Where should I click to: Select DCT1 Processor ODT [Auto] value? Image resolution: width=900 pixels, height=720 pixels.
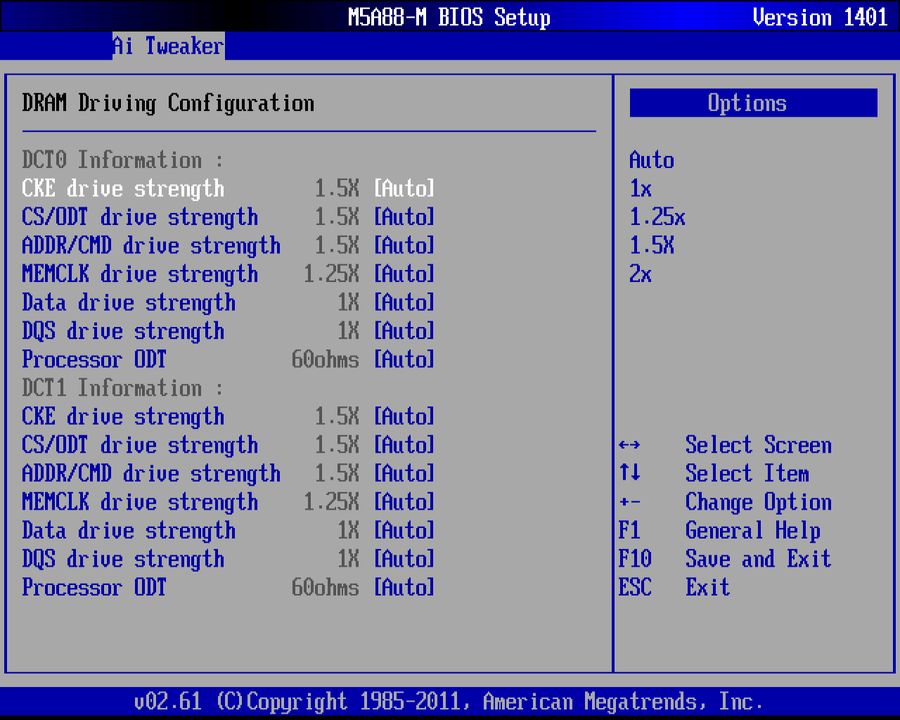click(x=404, y=587)
